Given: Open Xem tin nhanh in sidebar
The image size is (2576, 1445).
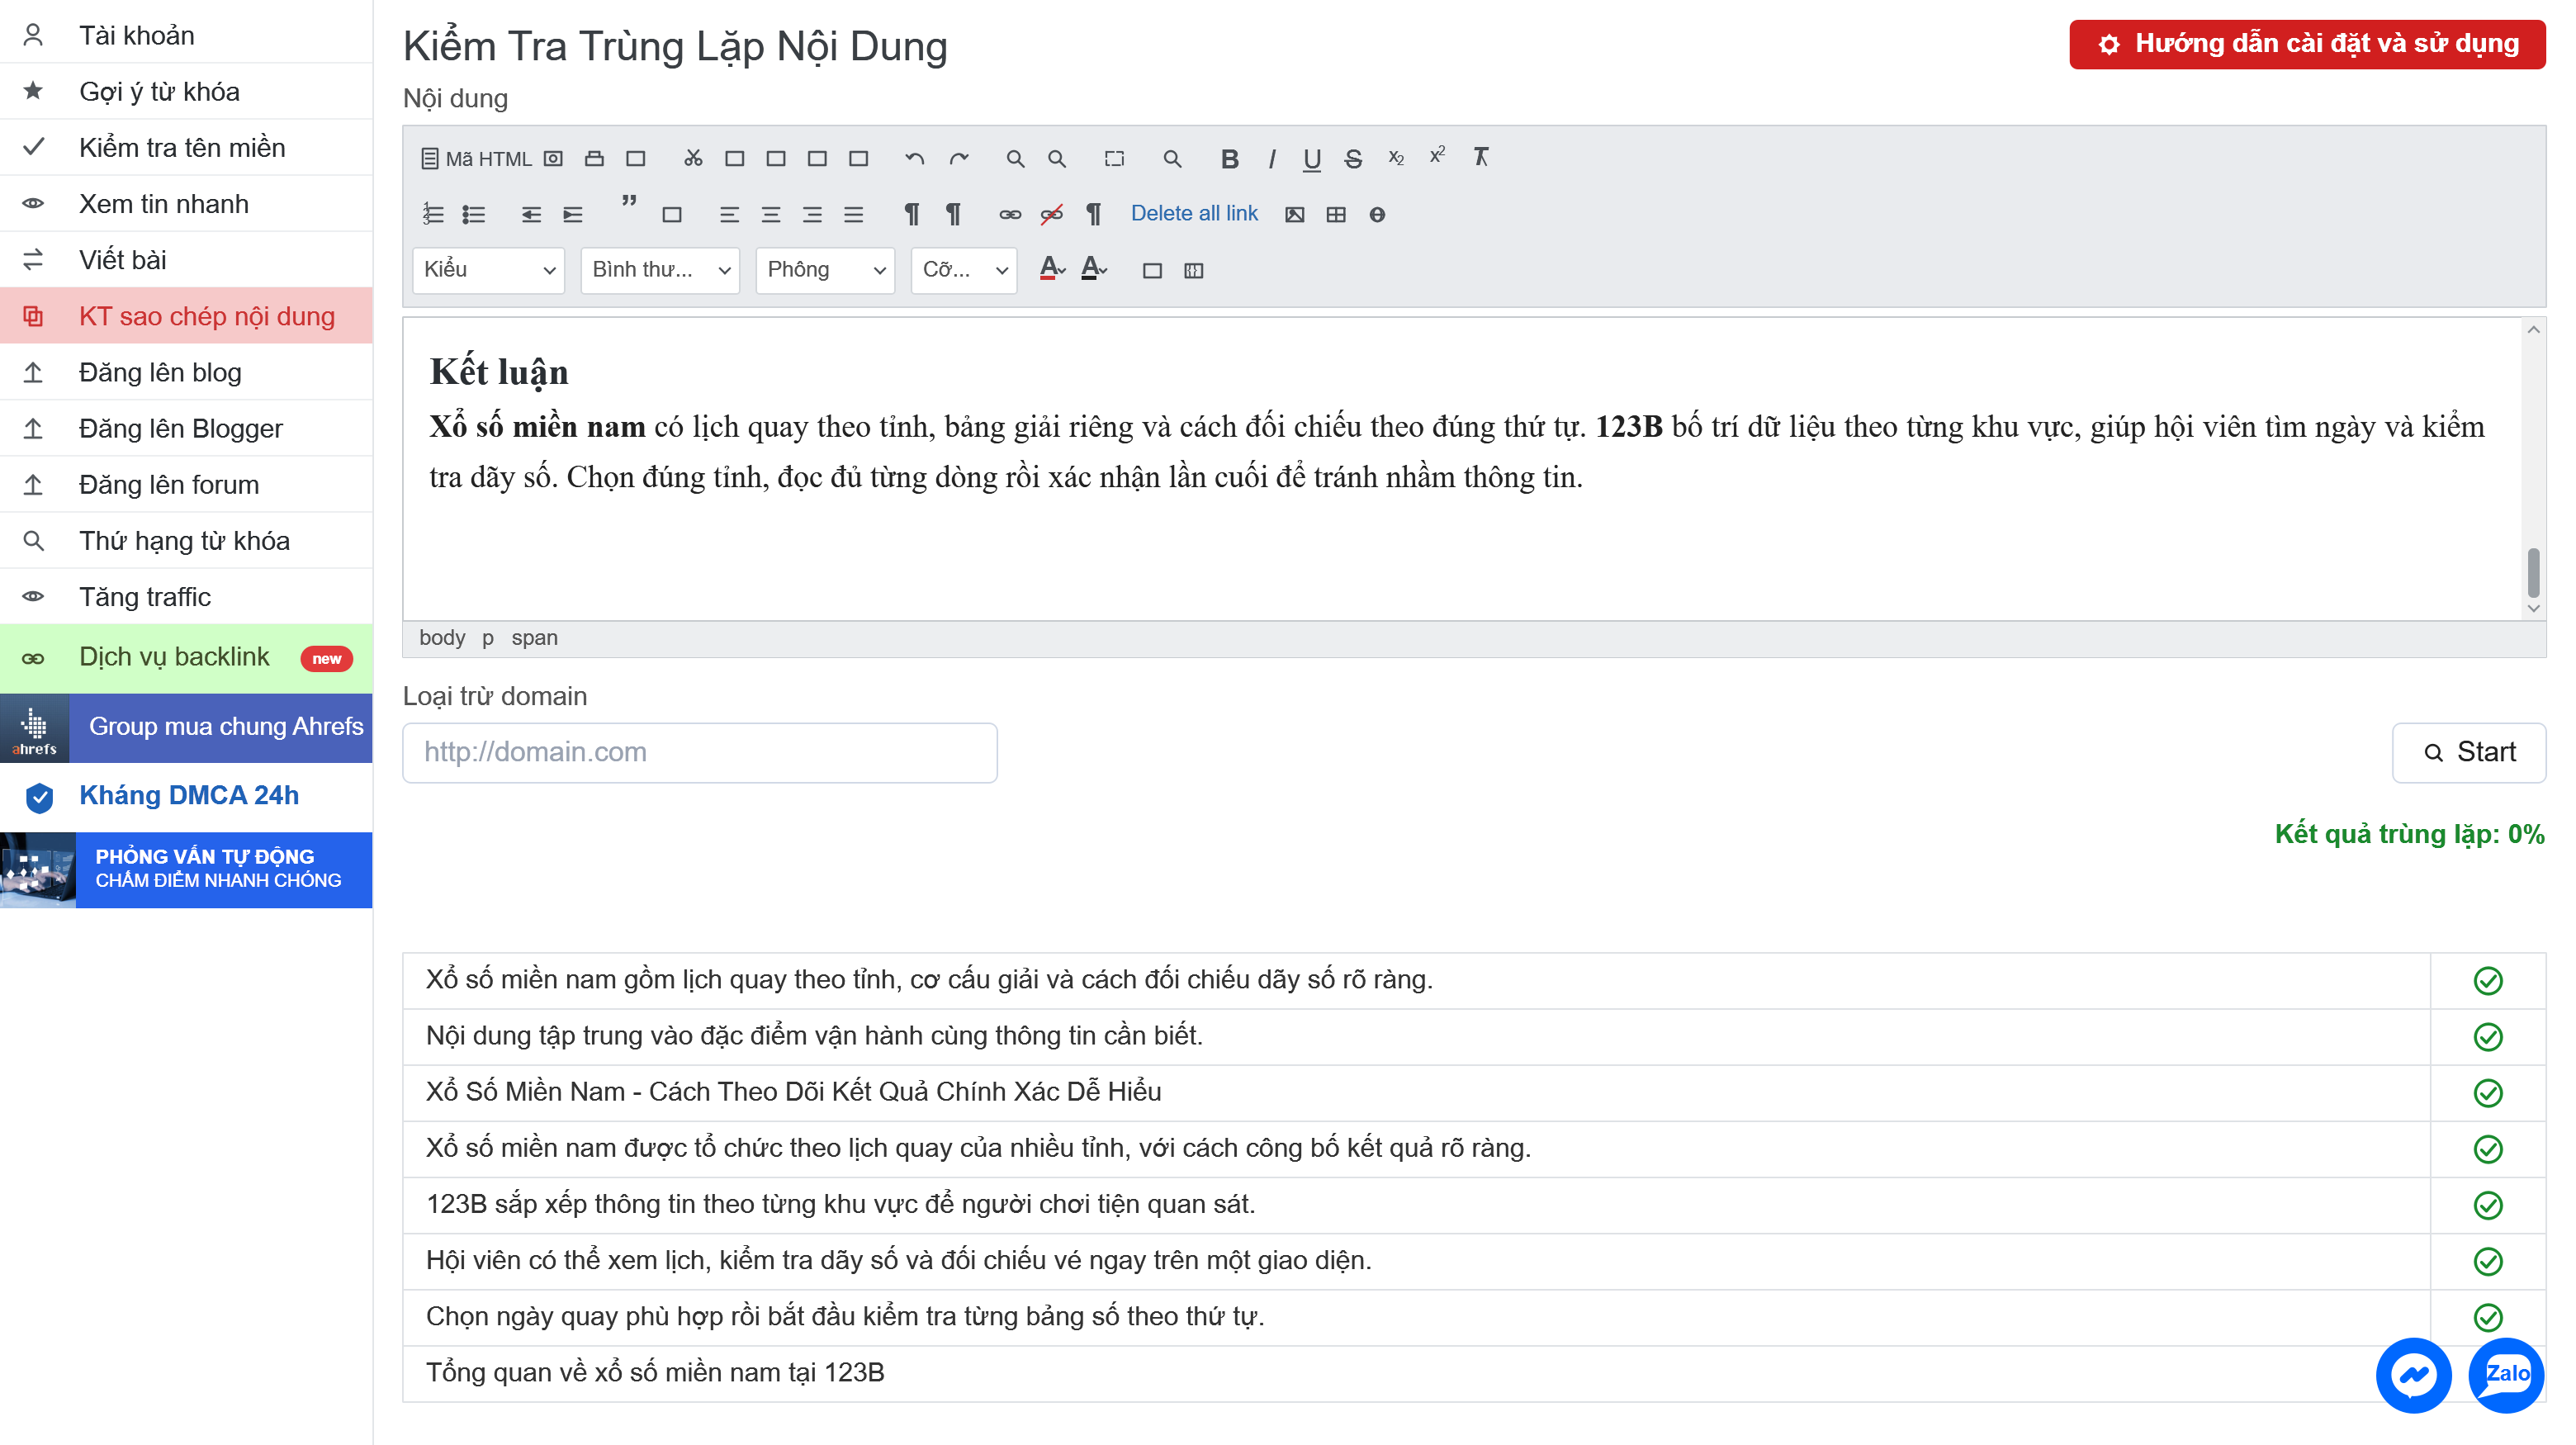Looking at the screenshot, I should pos(187,203).
